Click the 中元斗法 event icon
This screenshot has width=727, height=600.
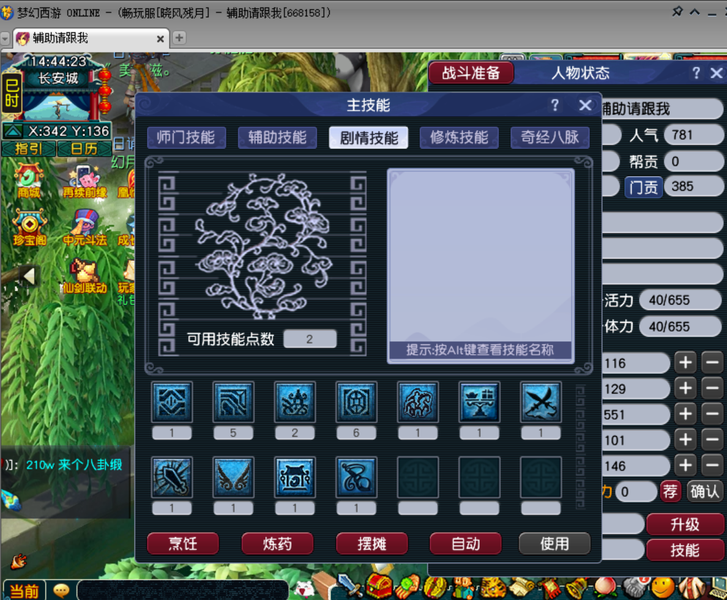tap(85, 228)
